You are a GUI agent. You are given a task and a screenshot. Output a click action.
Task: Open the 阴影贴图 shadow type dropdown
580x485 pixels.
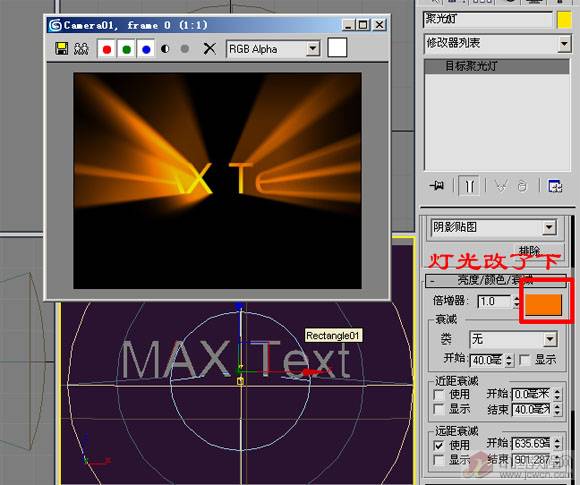494,227
